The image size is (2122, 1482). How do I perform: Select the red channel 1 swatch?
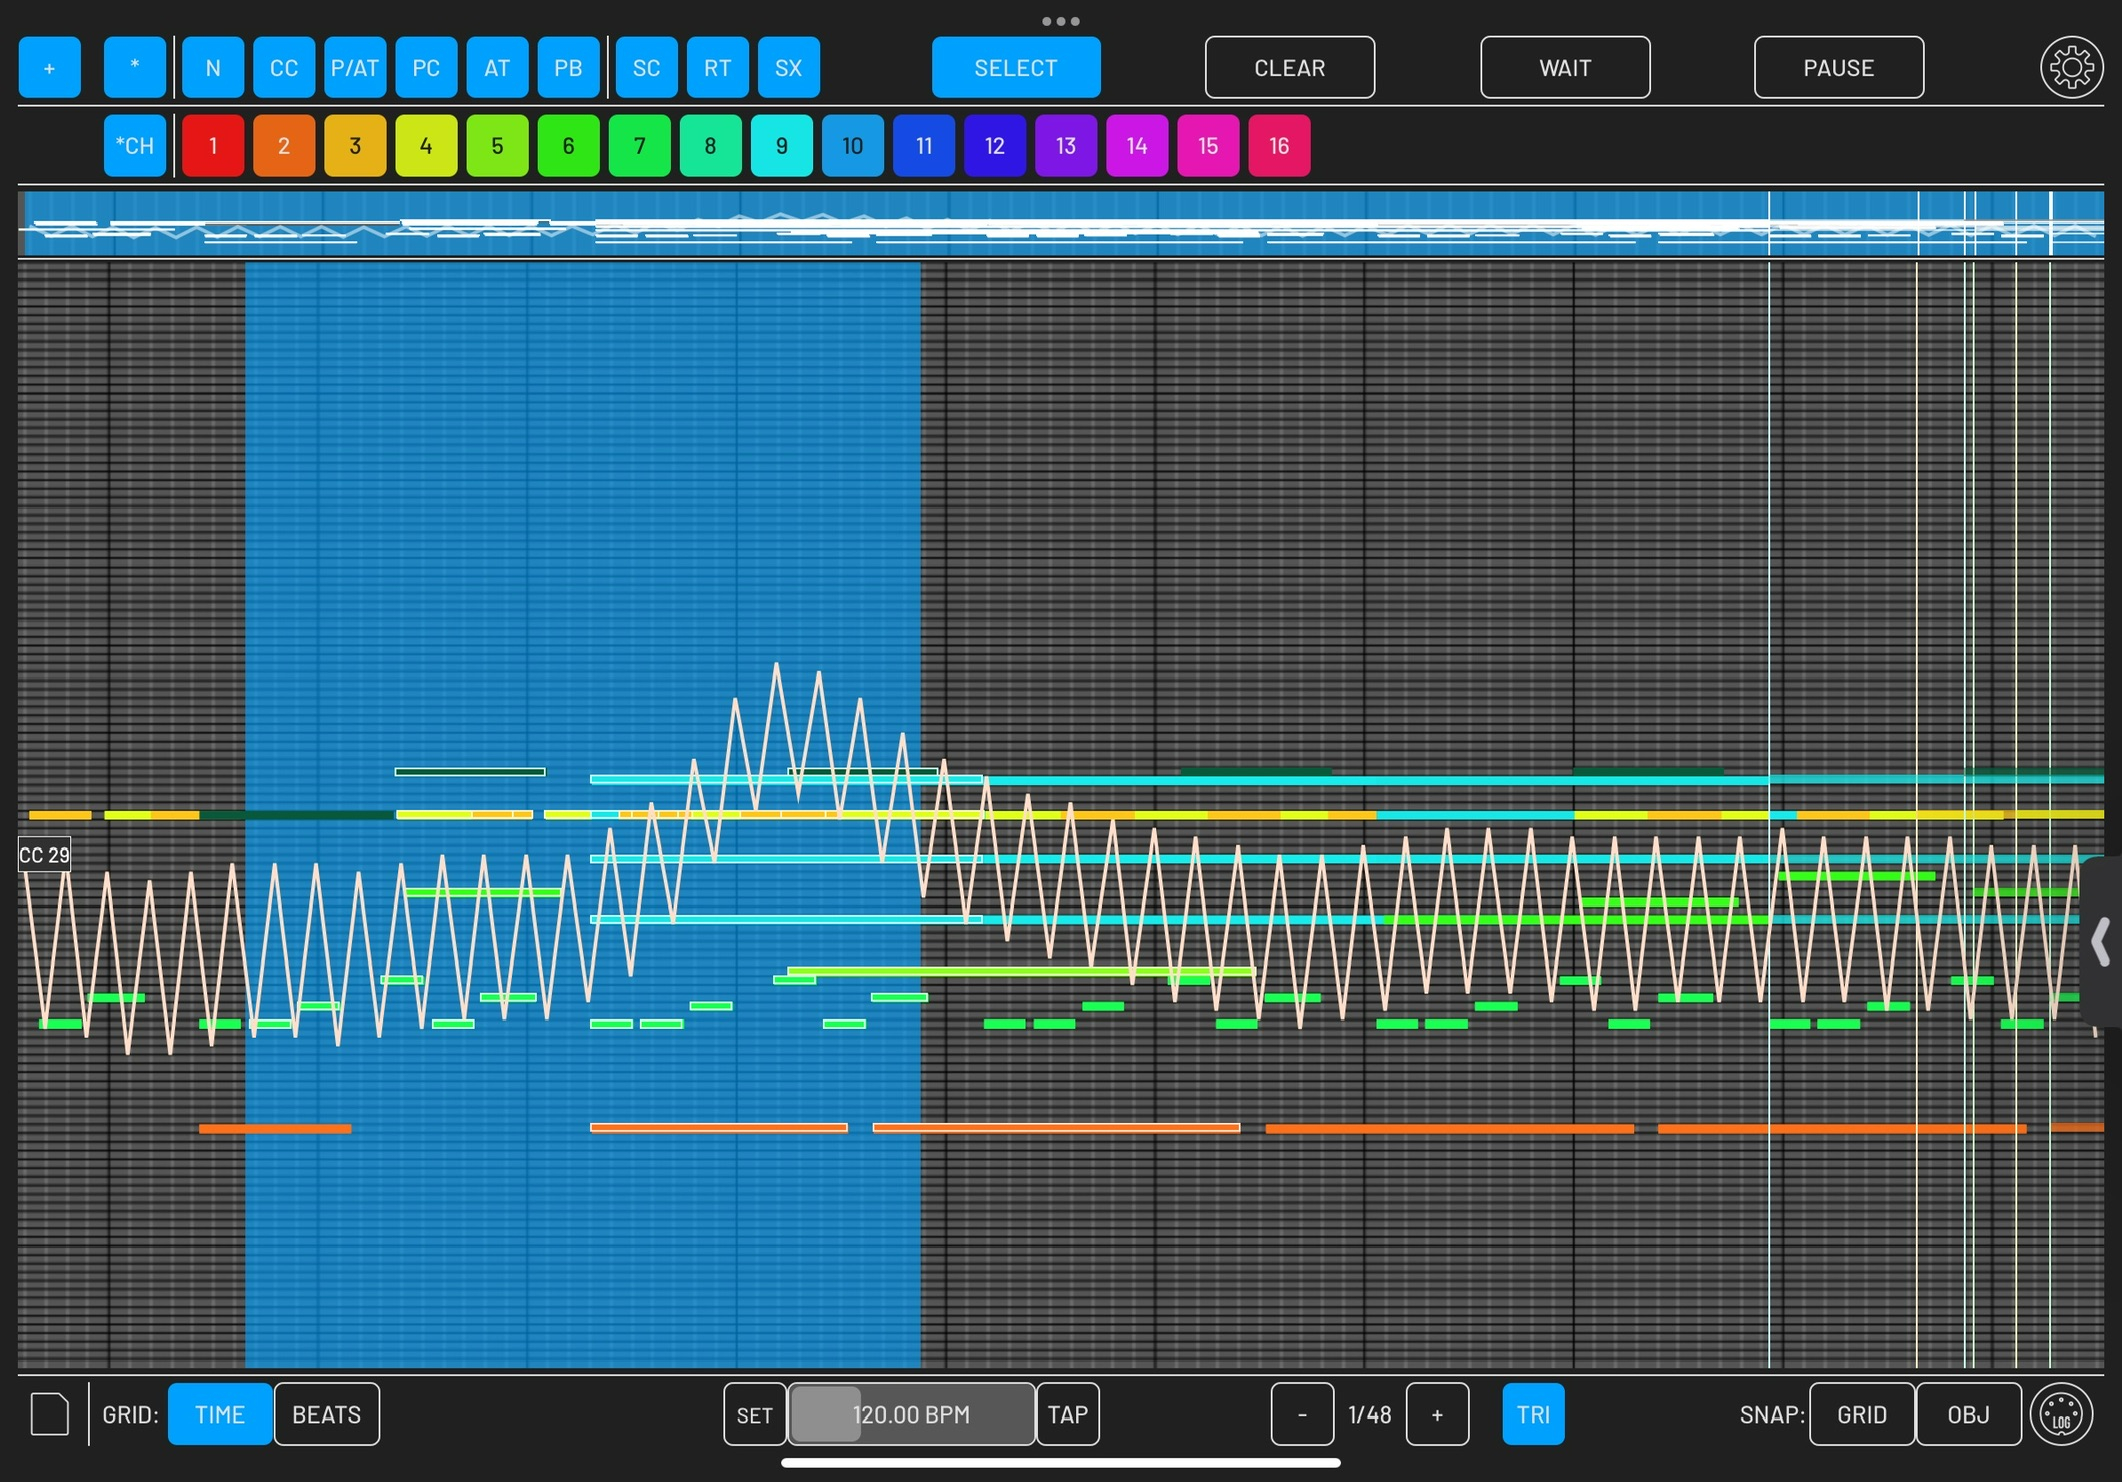pos(213,146)
